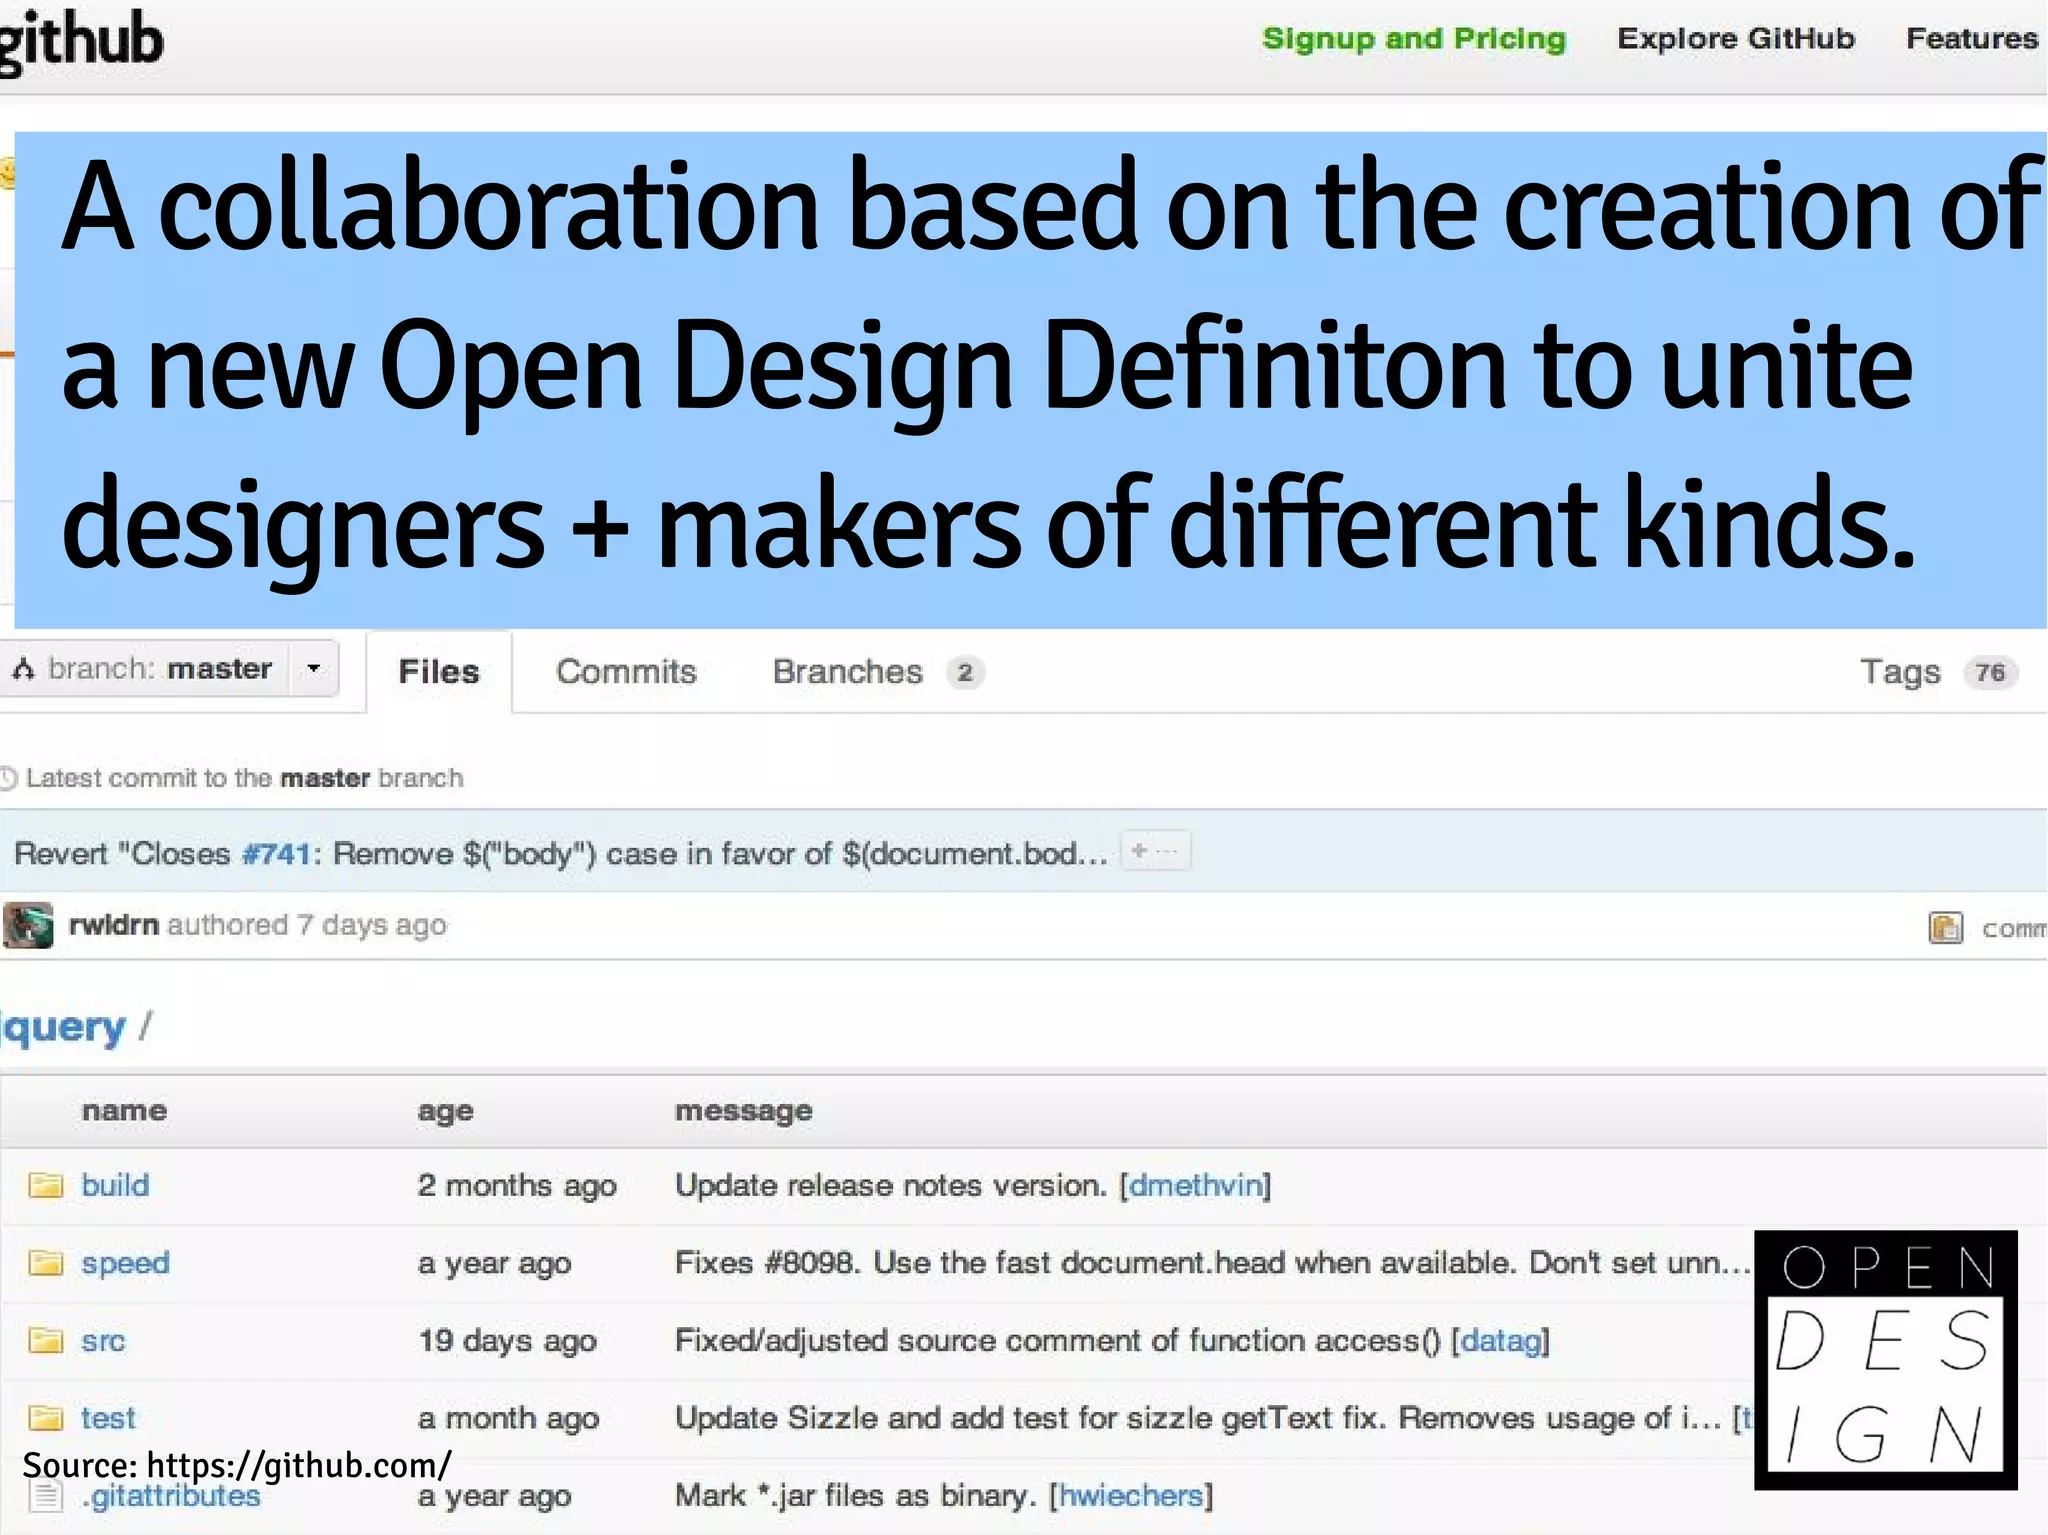Viewport: 2048px width, 1535px height.
Task: Open rwldrn author profile link
Action: (x=113, y=924)
